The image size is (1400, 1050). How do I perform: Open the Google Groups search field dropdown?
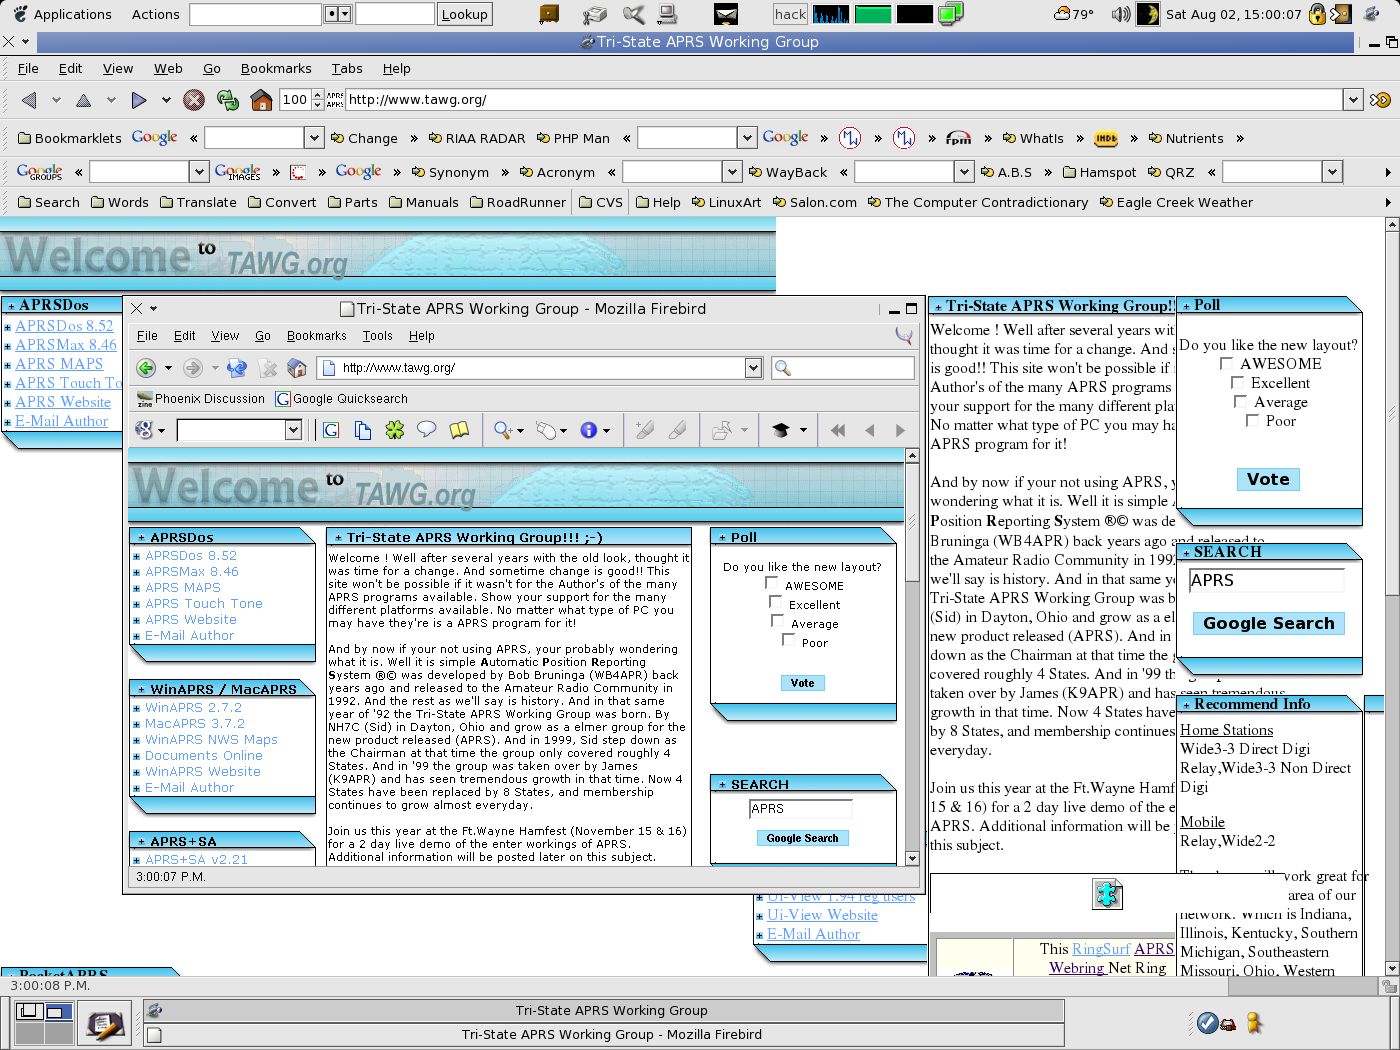point(199,172)
